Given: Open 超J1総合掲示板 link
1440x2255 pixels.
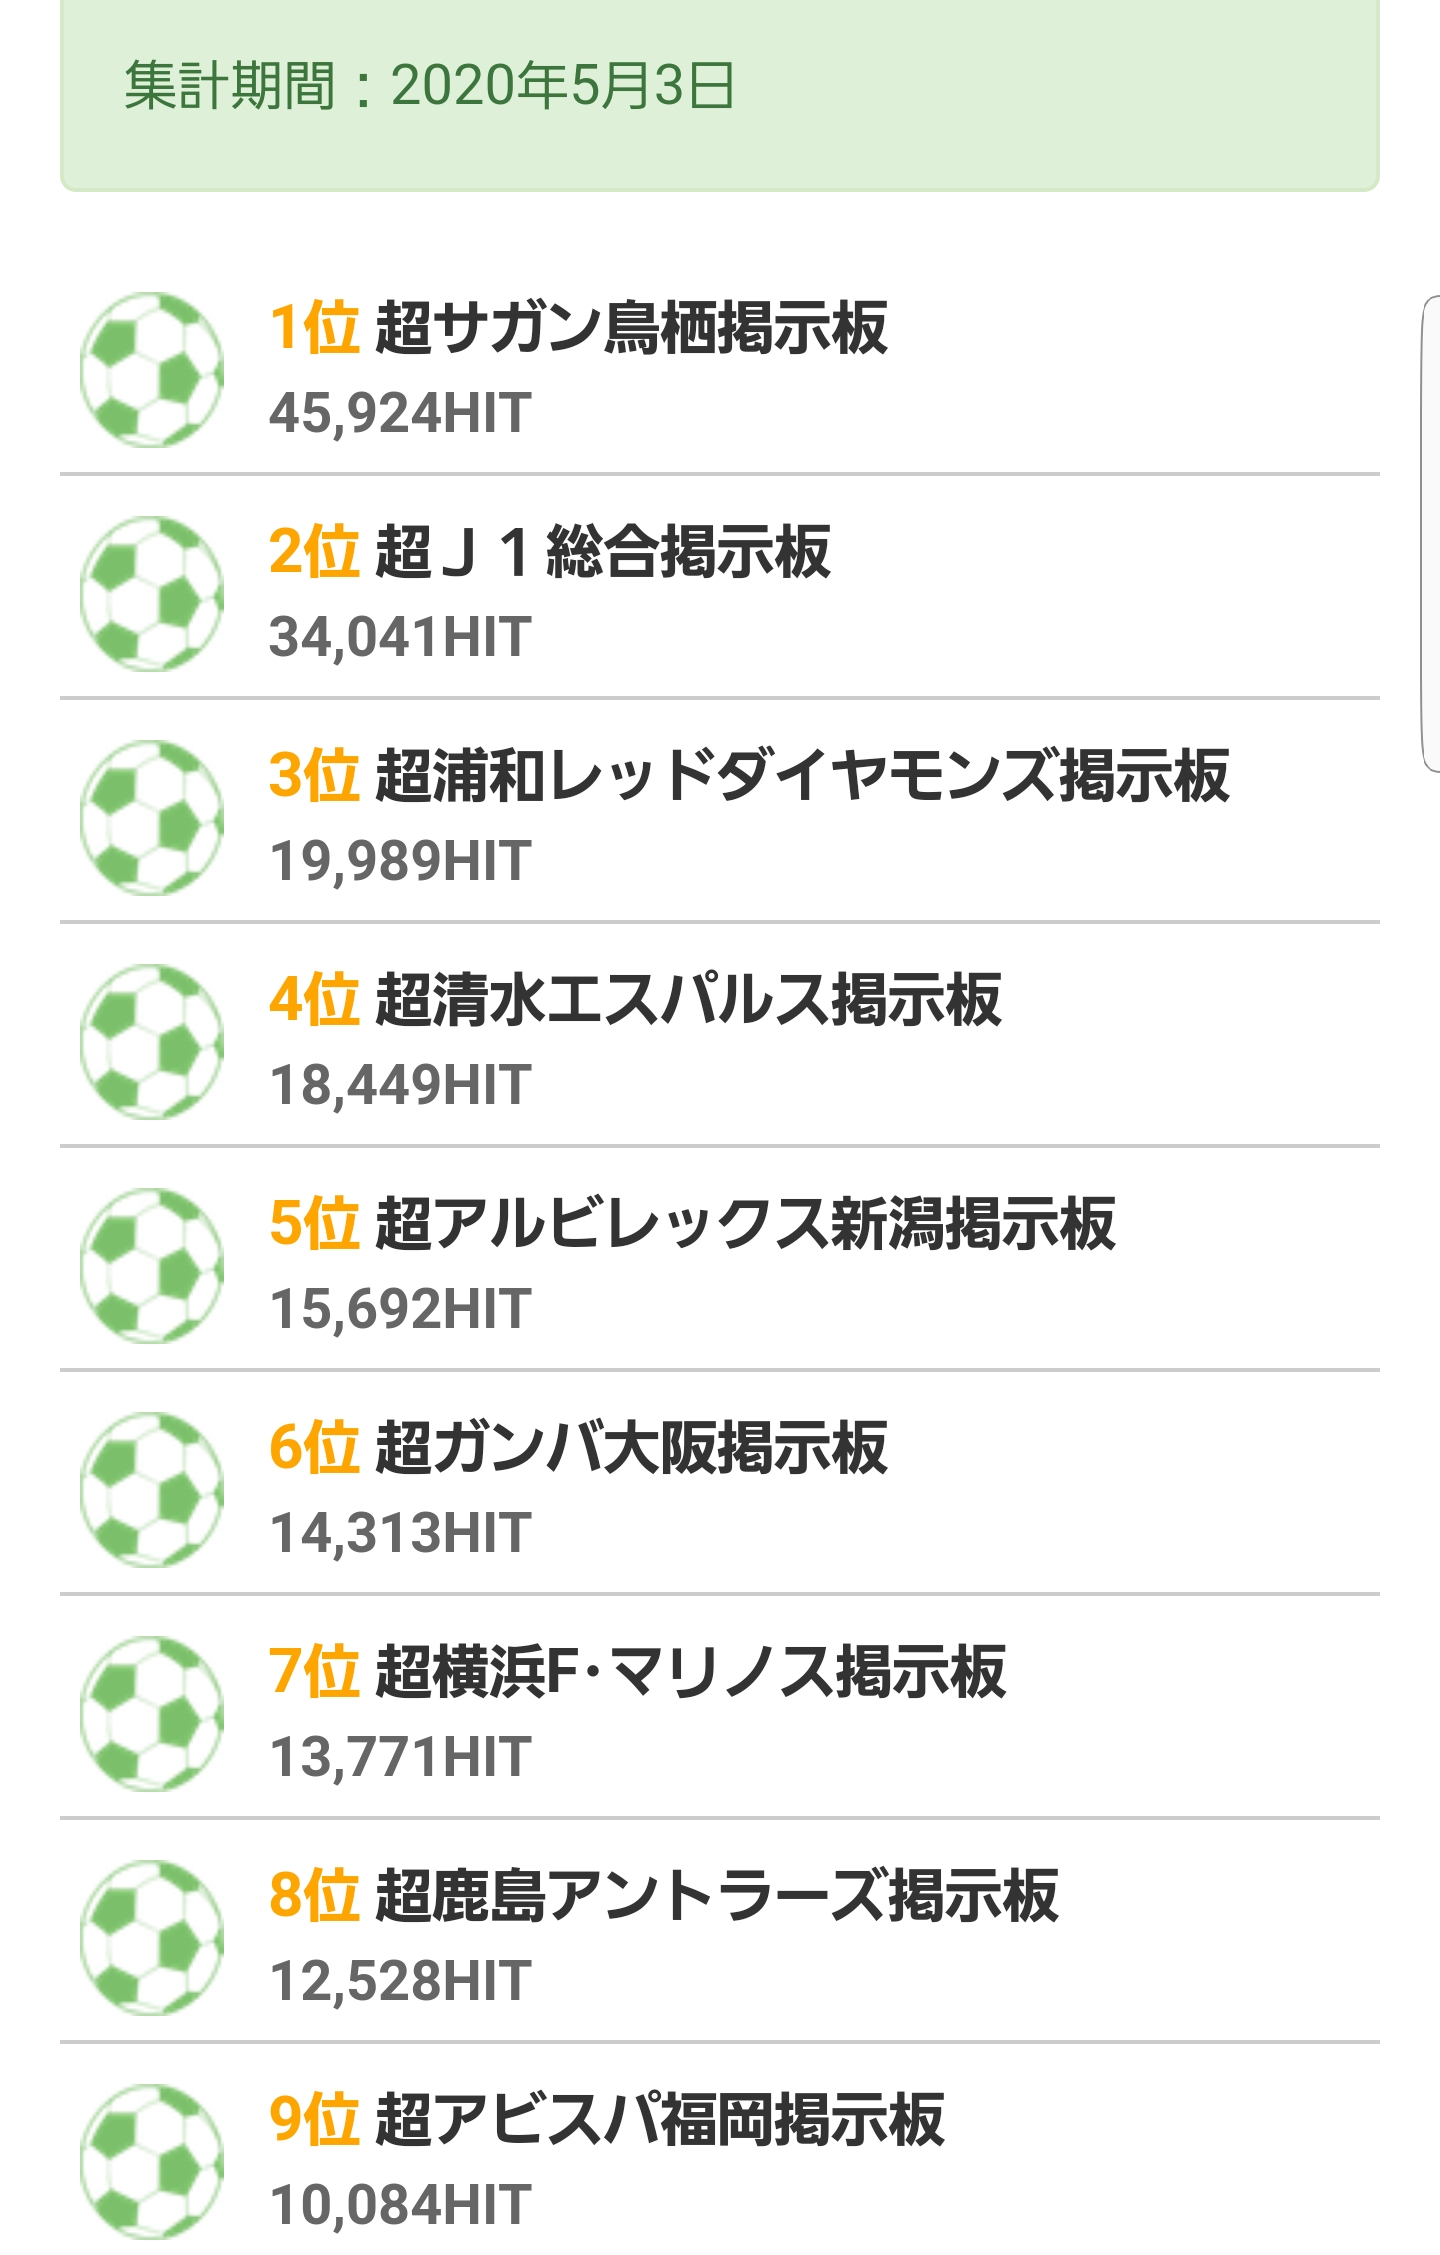Looking at the screenshot, I should 602,552.
